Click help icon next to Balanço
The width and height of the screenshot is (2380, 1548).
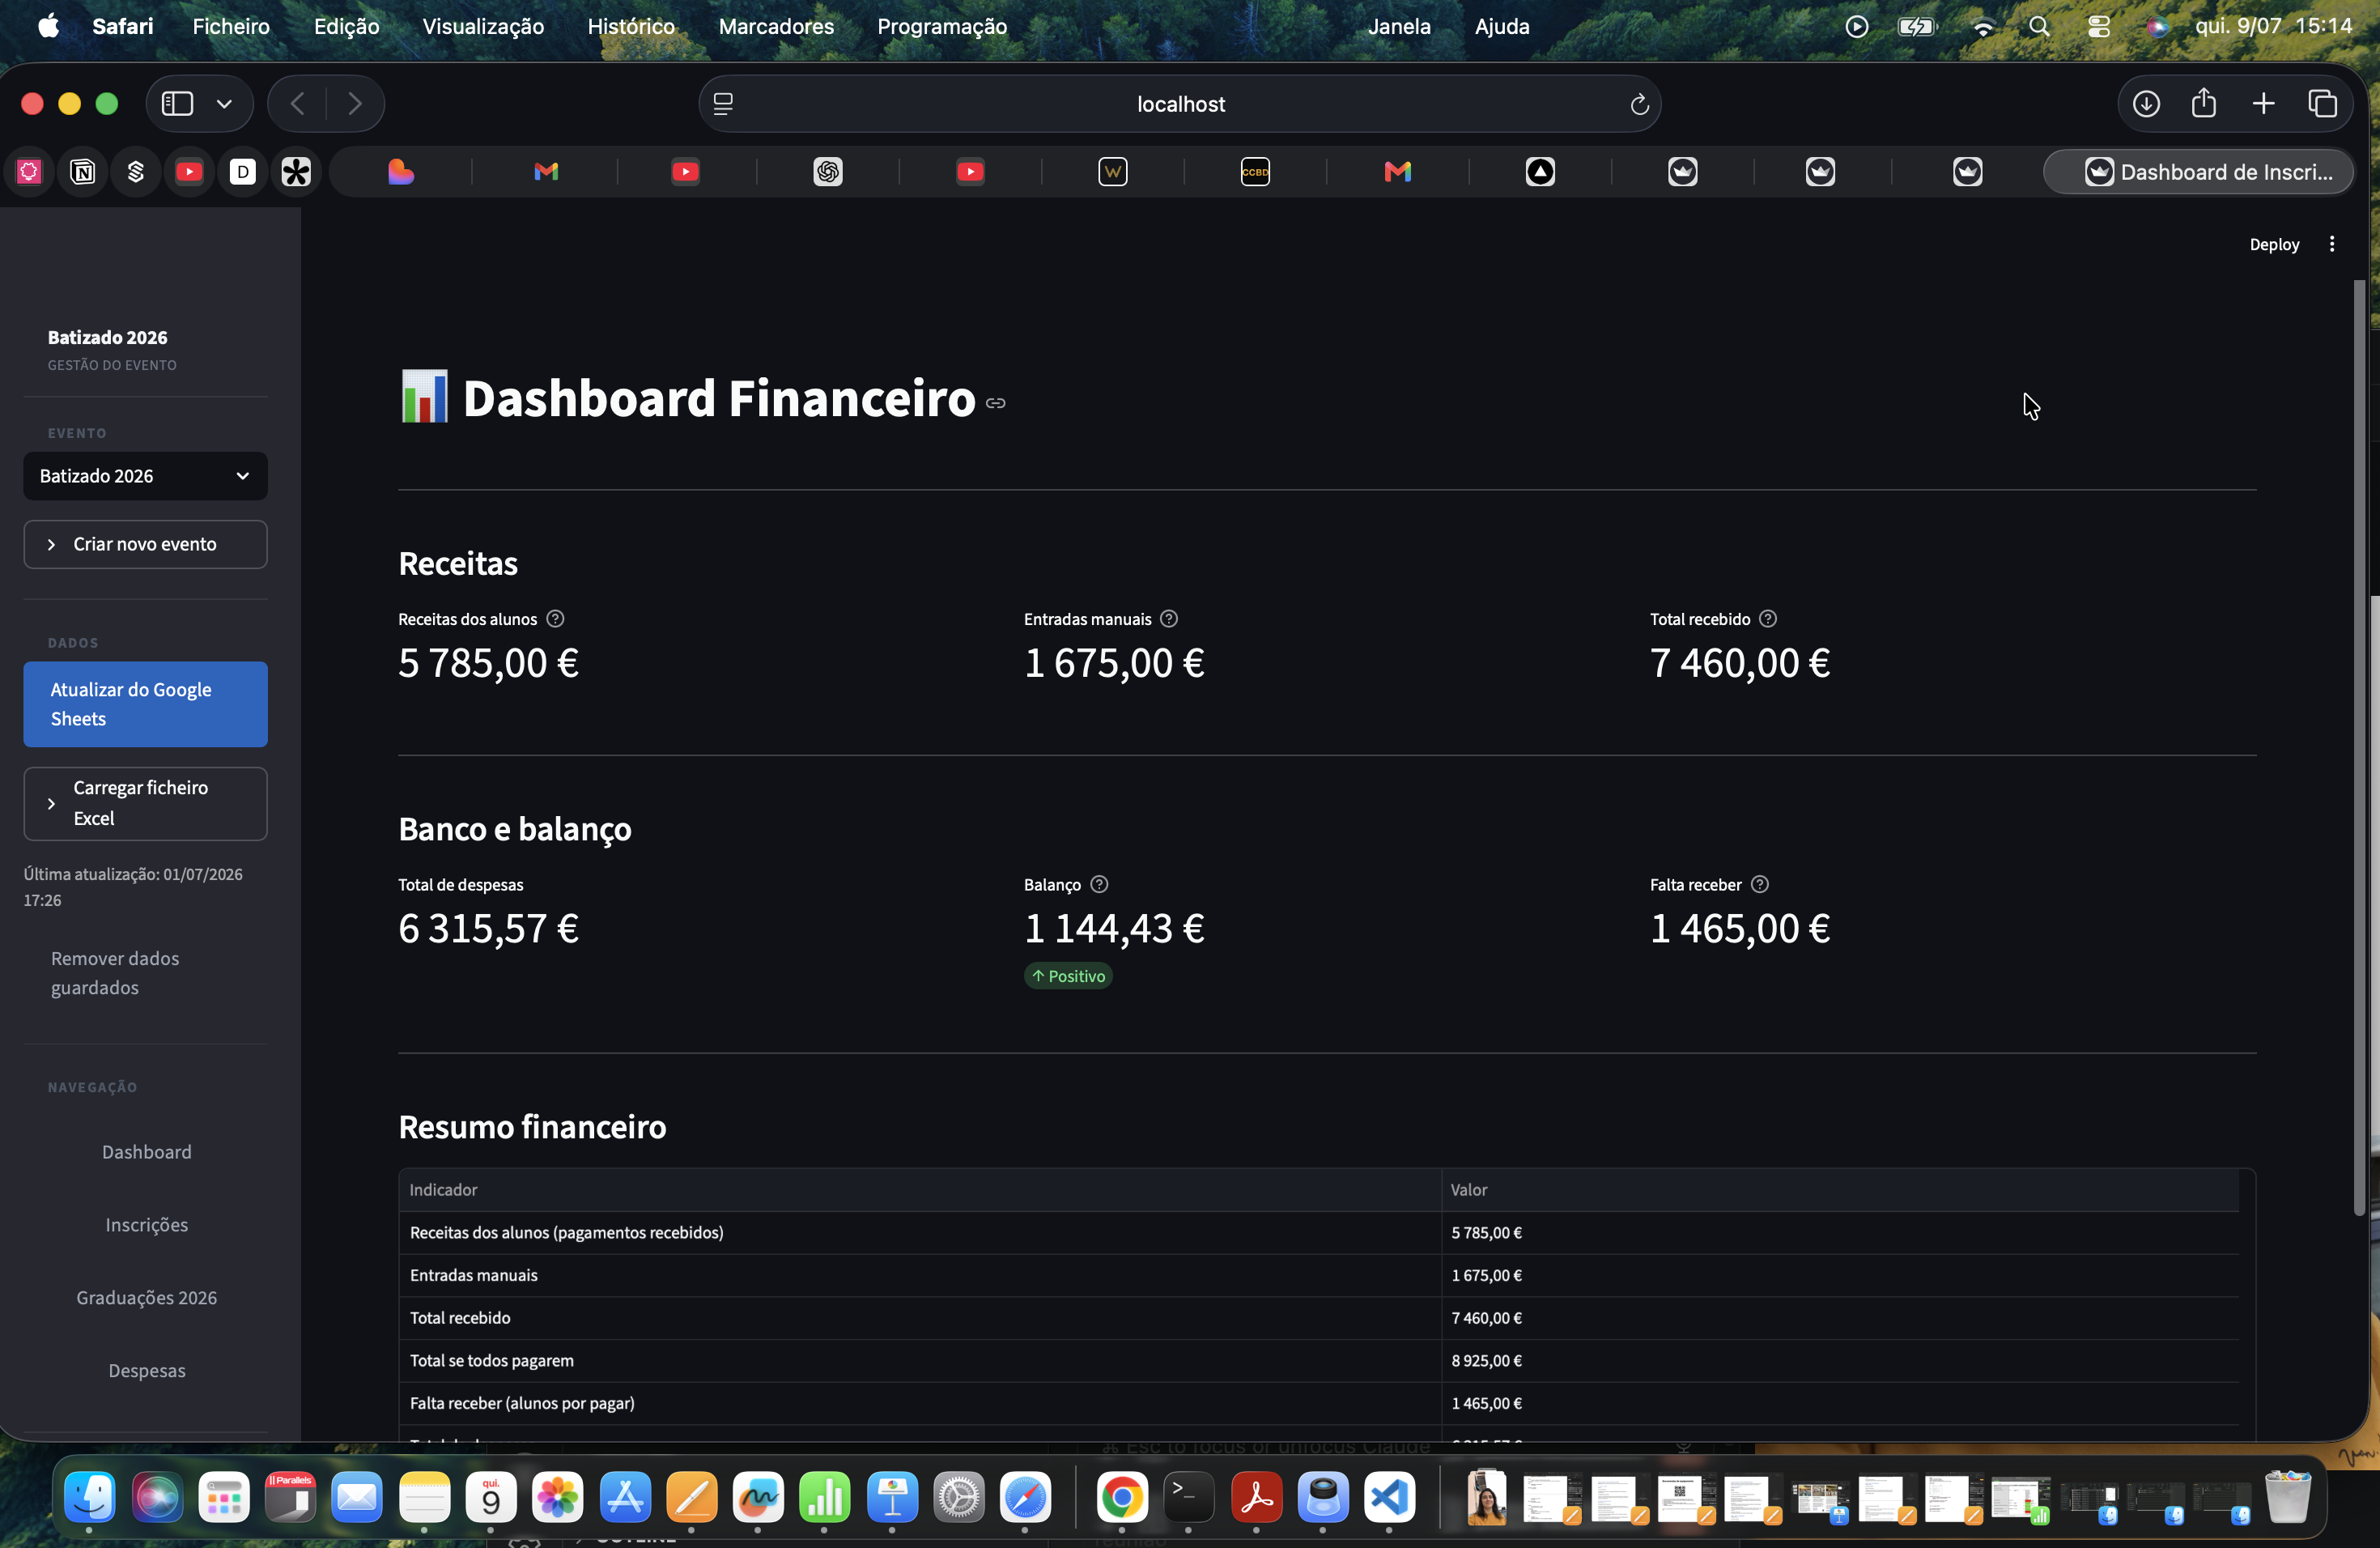coord(1099,884)
